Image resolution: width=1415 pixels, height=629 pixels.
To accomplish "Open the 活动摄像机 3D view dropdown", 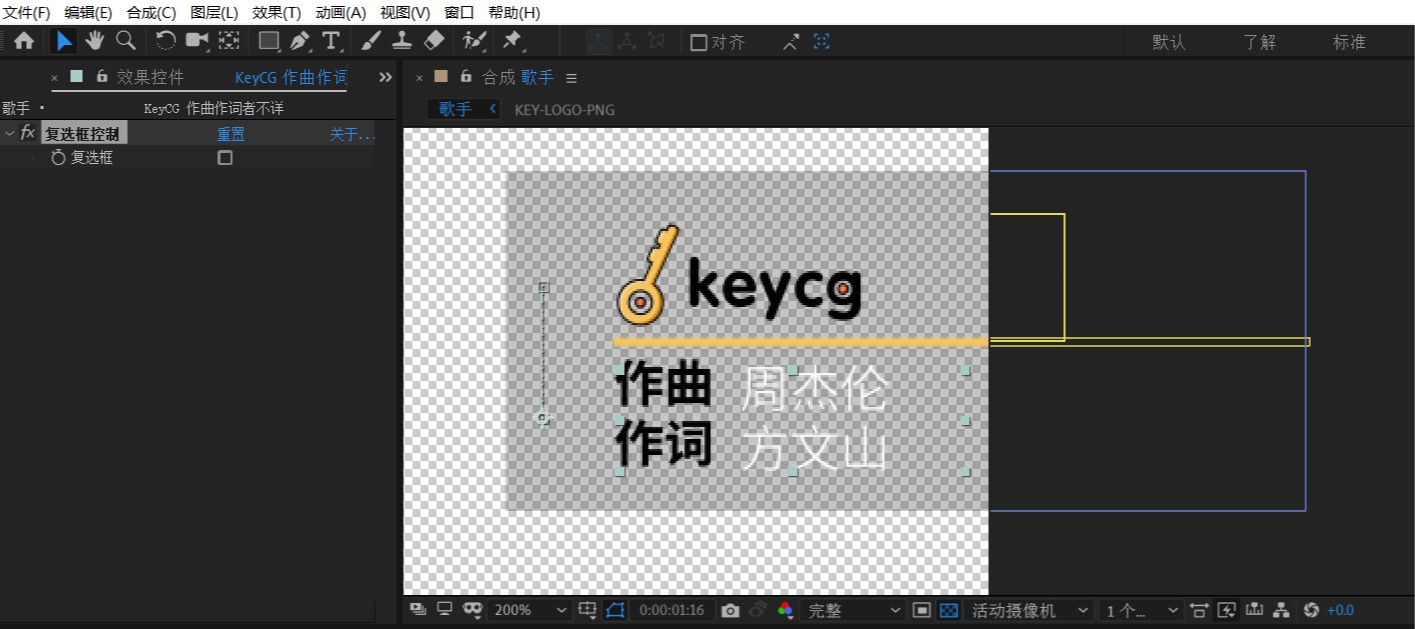I will [x=1029, y=610].
